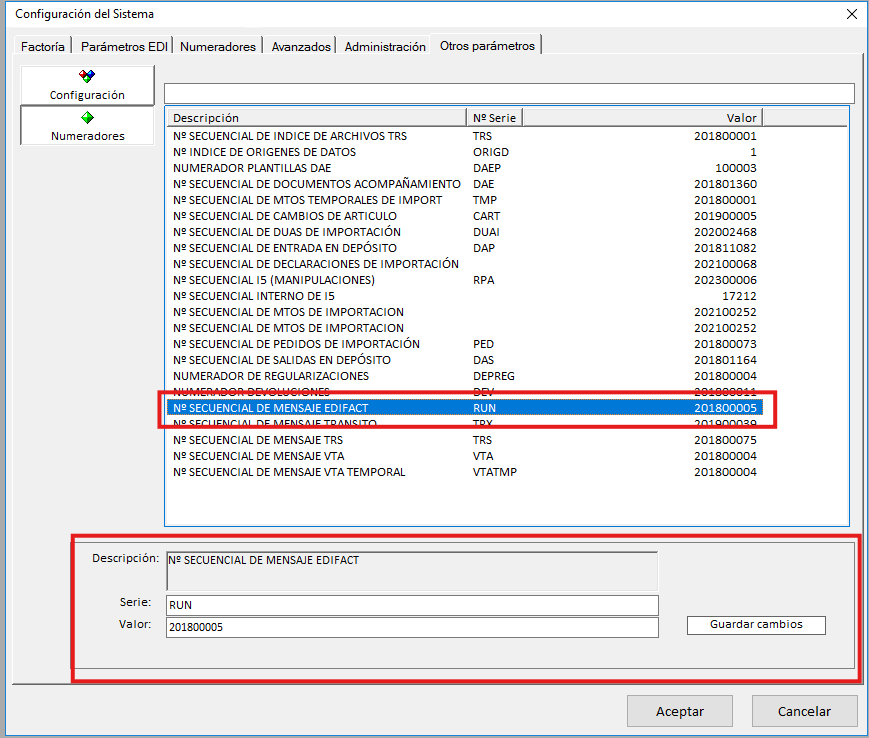Click the Nº Serie column header
Viewport: 869px width, 738px height.
coord(494,118)
